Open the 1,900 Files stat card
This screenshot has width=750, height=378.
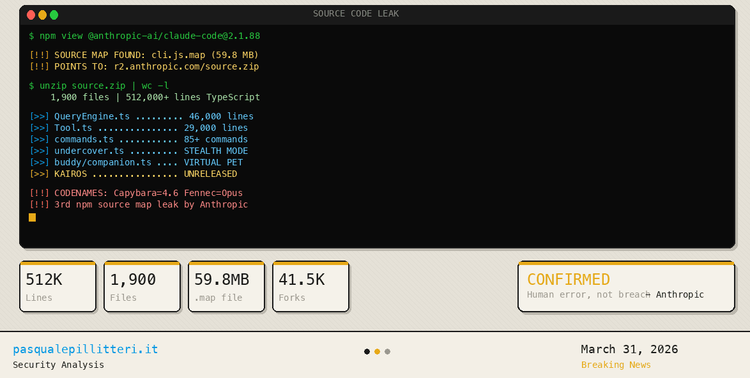(142, 286)
